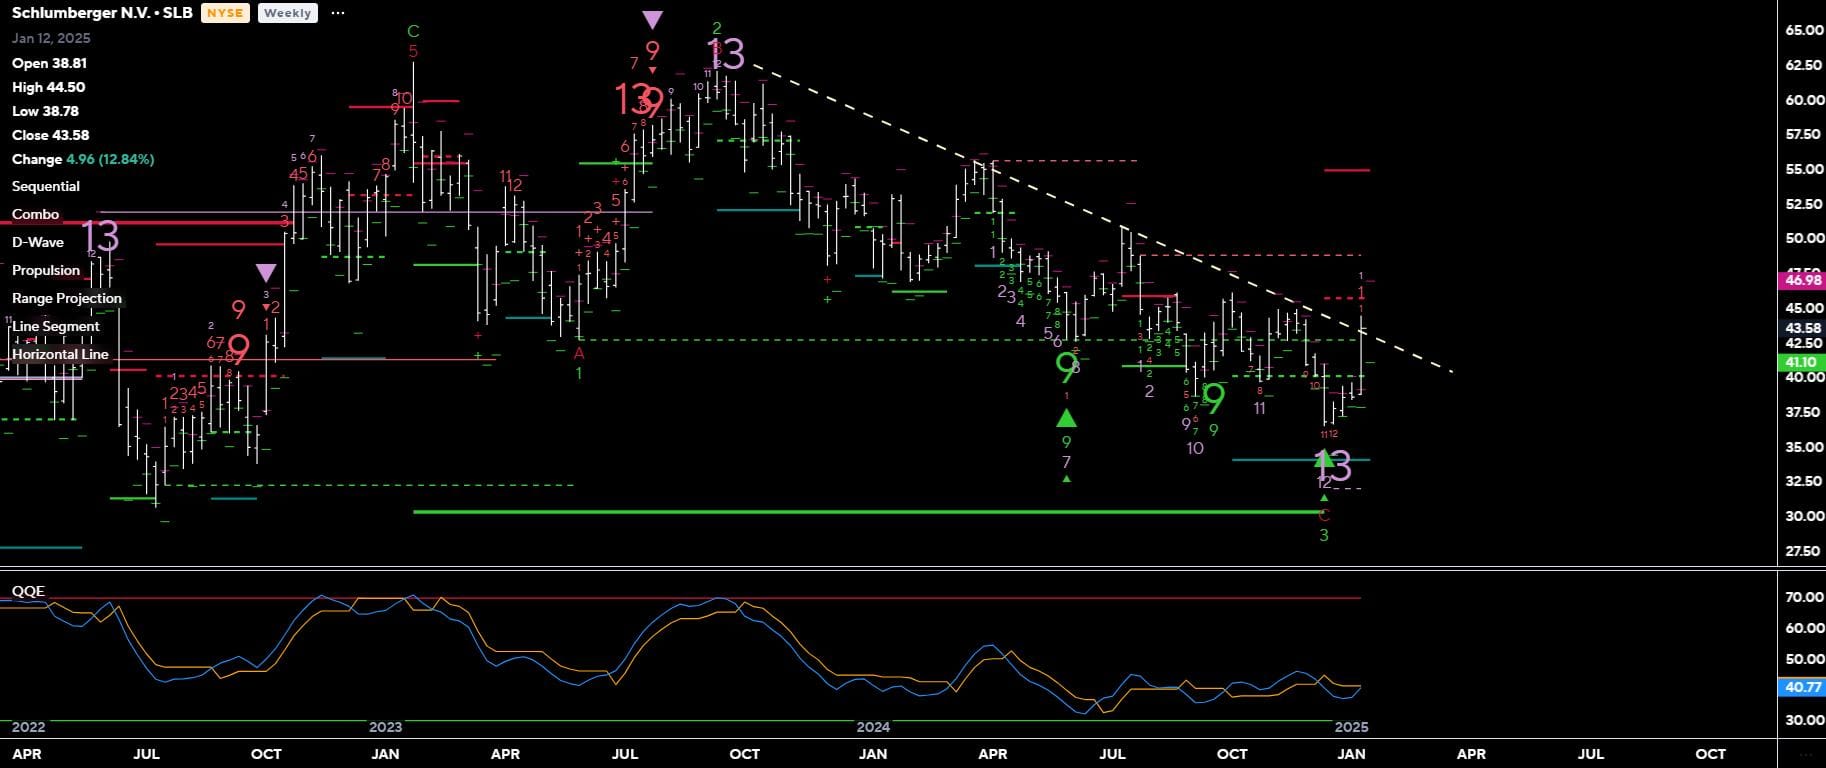Toggle the D-Wave indicator label

38,242
